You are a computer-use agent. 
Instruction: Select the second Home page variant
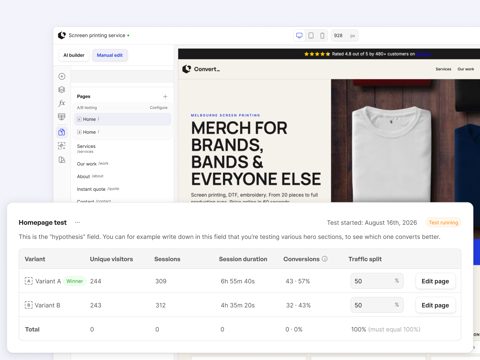click(x=123, y=132)
